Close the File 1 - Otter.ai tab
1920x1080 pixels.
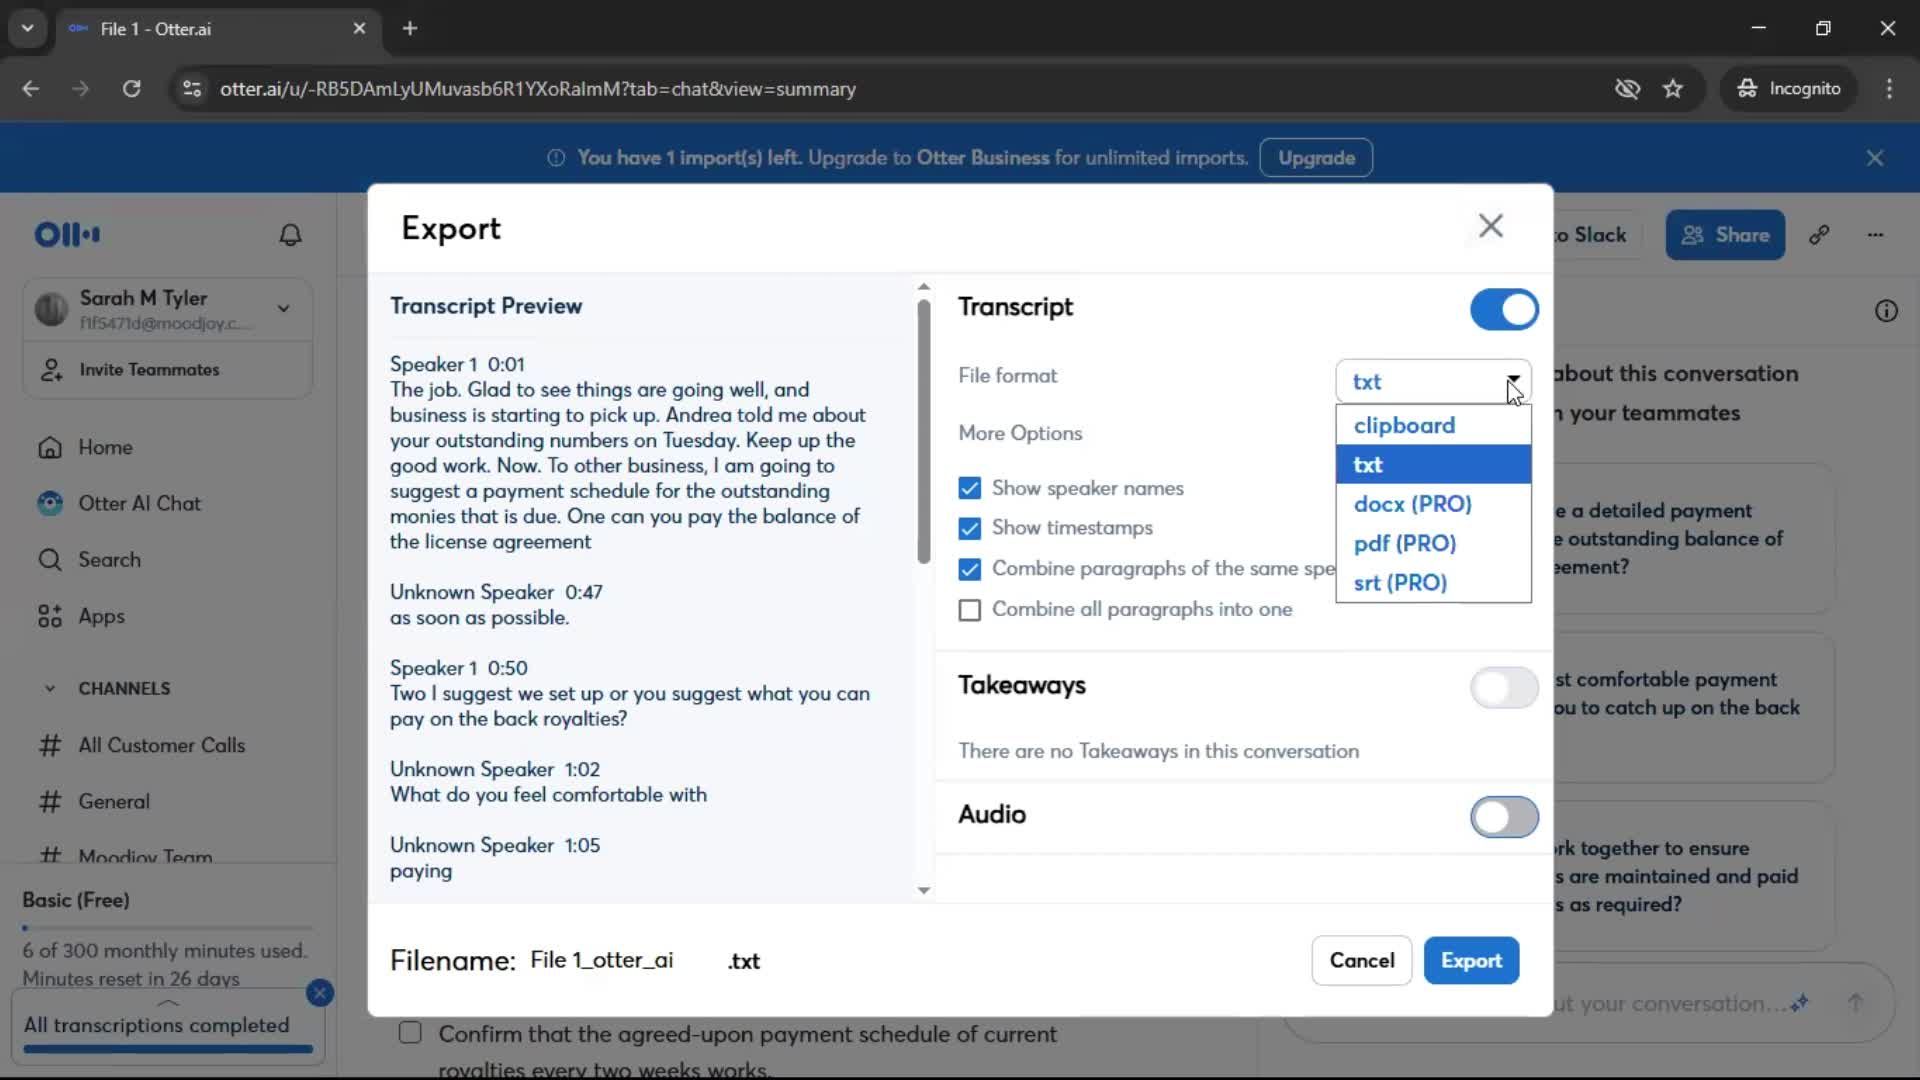[x=359, y=28]
